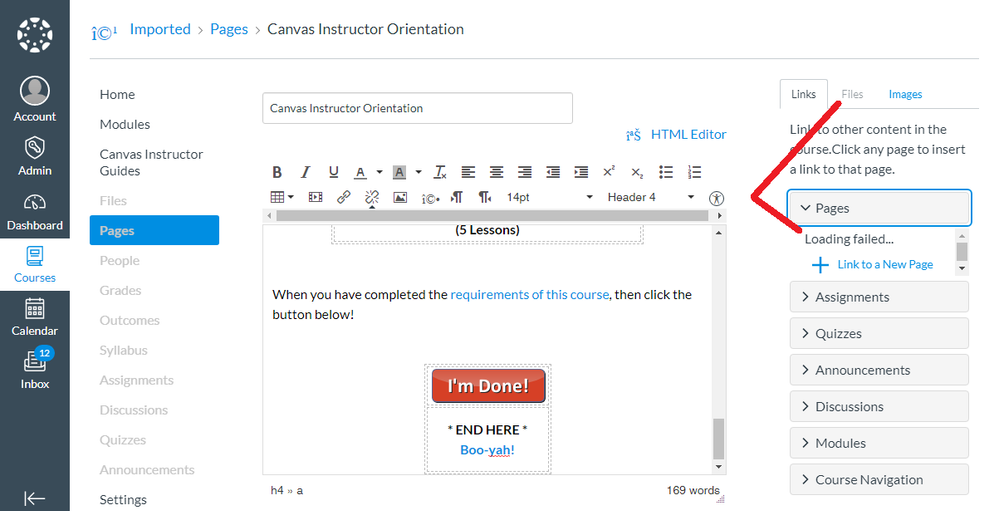Expand the Quizzes section in links panel
Viewport: 999px width, 511px height.
pyautogui.click(x=879, y=333)
